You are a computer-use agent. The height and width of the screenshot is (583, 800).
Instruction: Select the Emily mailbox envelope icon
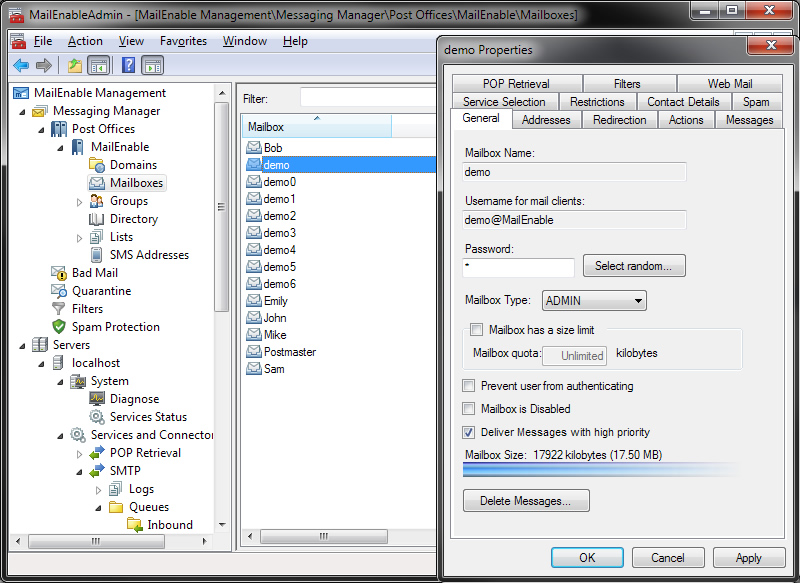pyautogui.click(x=253, y=301)
